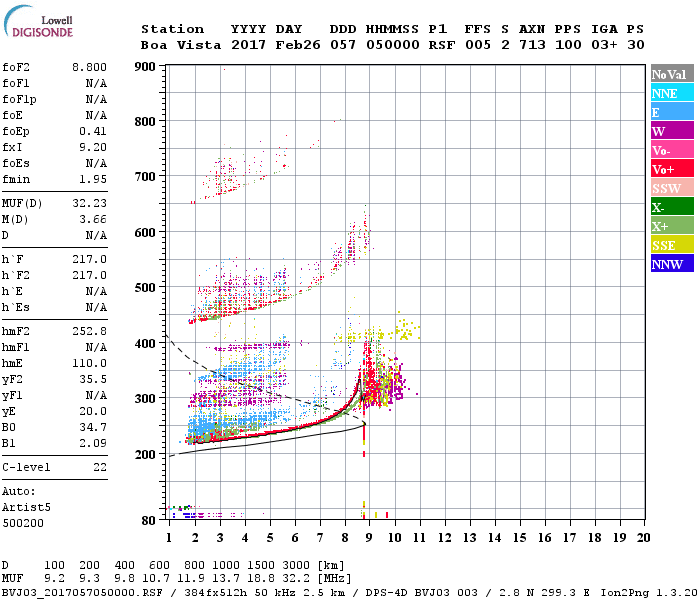Image resolution: width=700 pixels, height=600 pixels.
Task: Click the C-level value 22
Action: [x=99, y=467]
